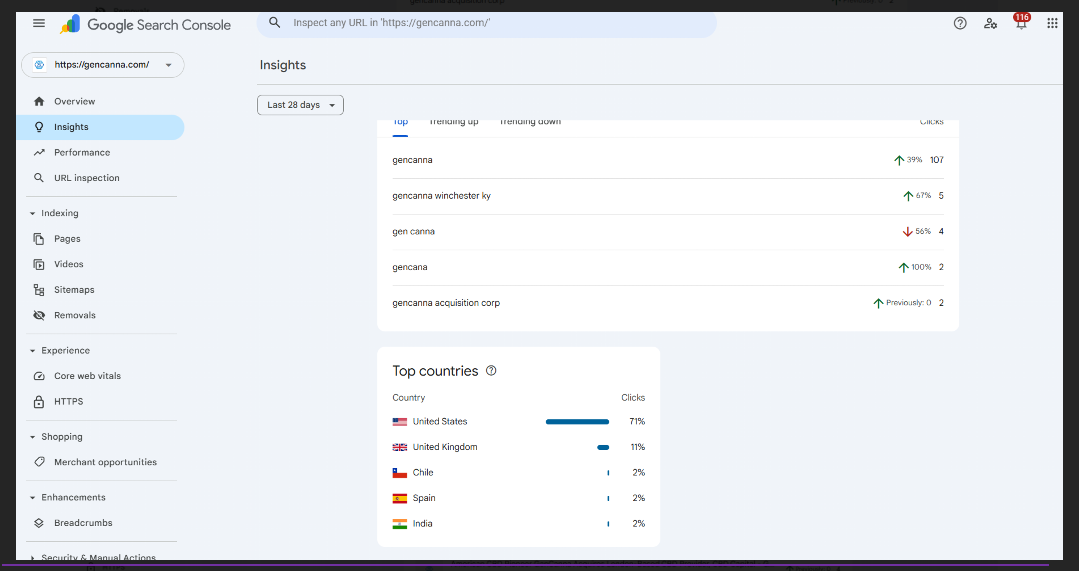Open the user settings icon
Viewport: 1079px width, 571px height.
(990, 23)
